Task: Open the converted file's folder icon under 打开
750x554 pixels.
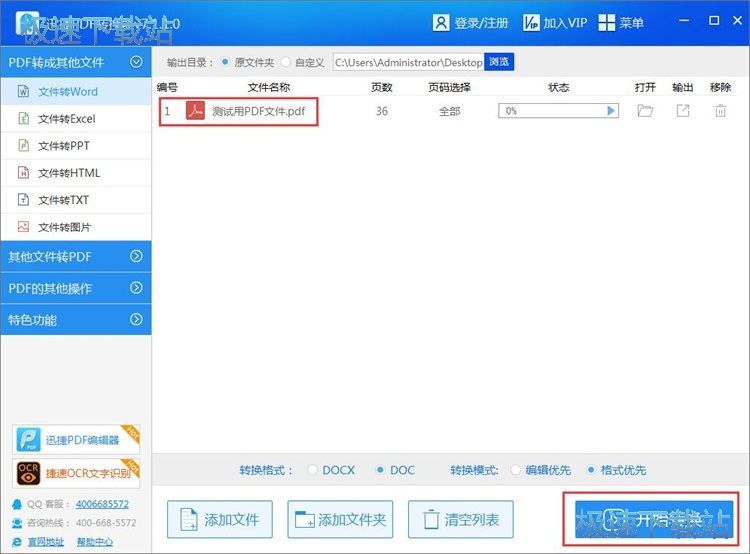Action: point(645,111)
